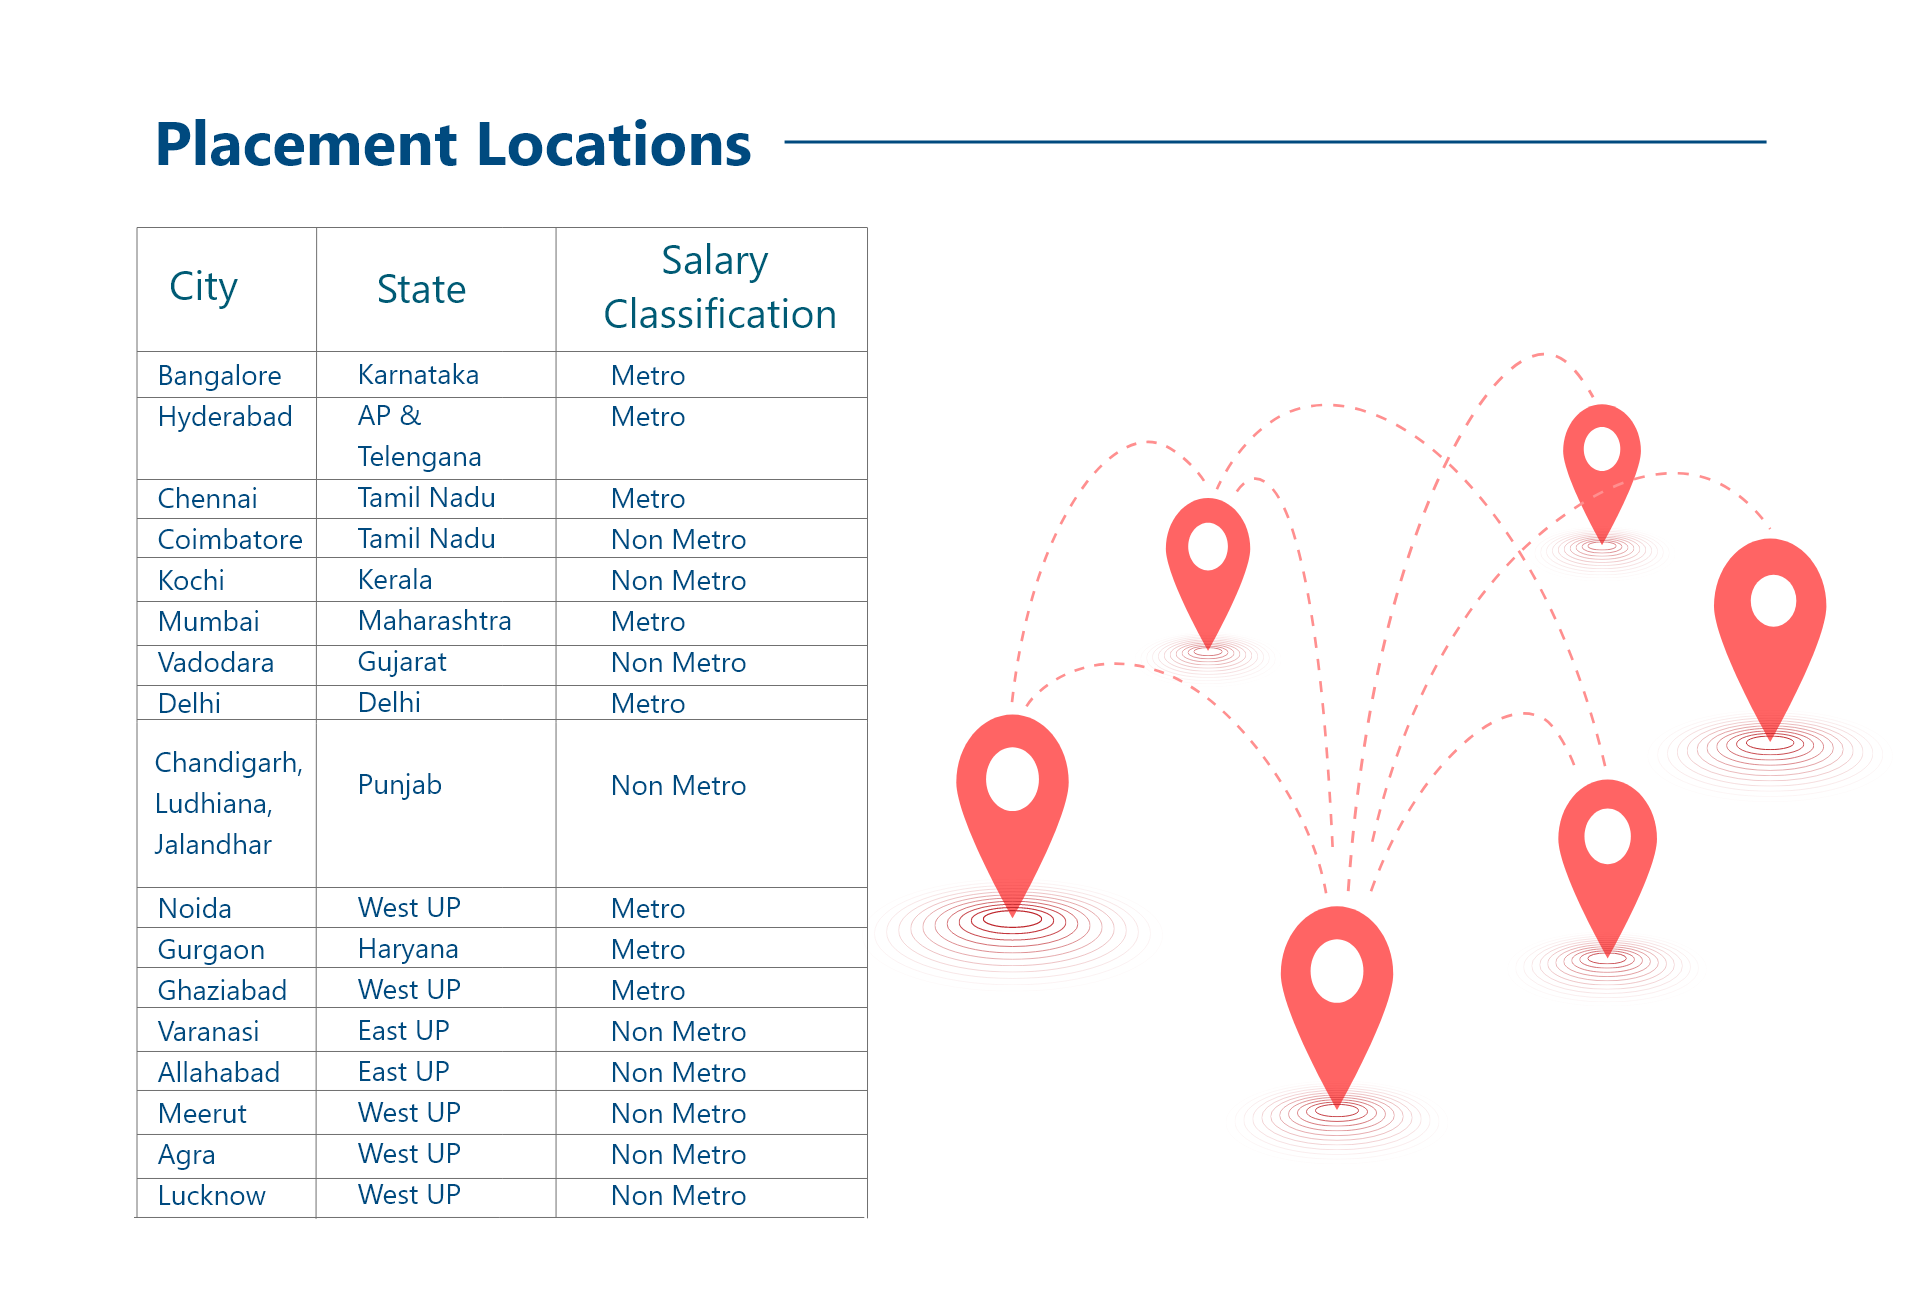Image resolution: width=1920 pixels, height=1293 pixels.
Task: Click "Tamil Nadu" in the Chennai row
Action: [426, 498]
